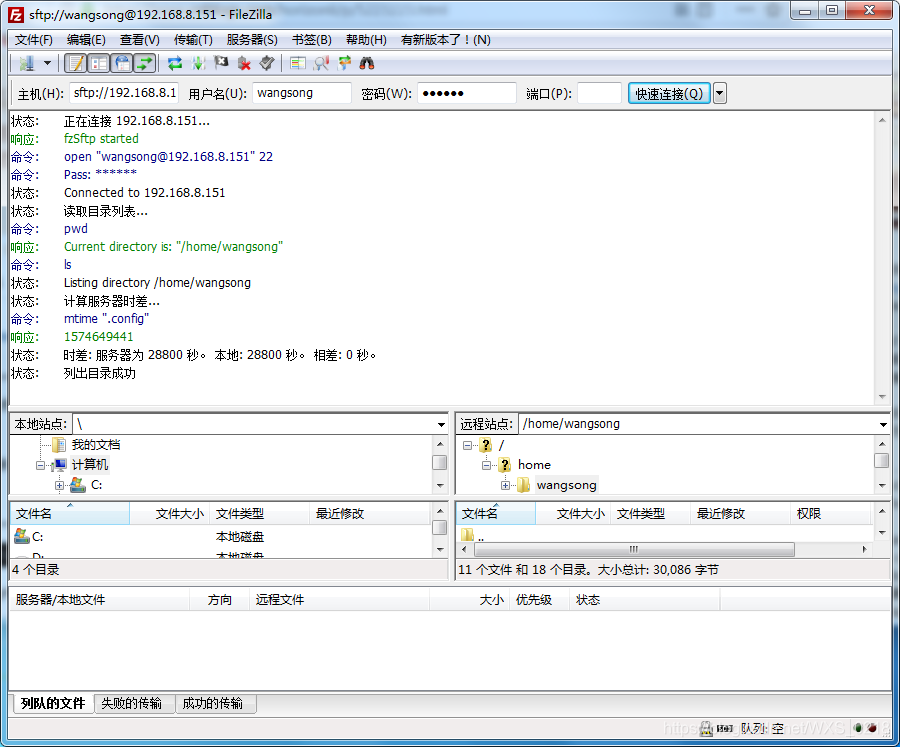
Task: Open the Site Manager icon
Action: click(x=26, y=63)
